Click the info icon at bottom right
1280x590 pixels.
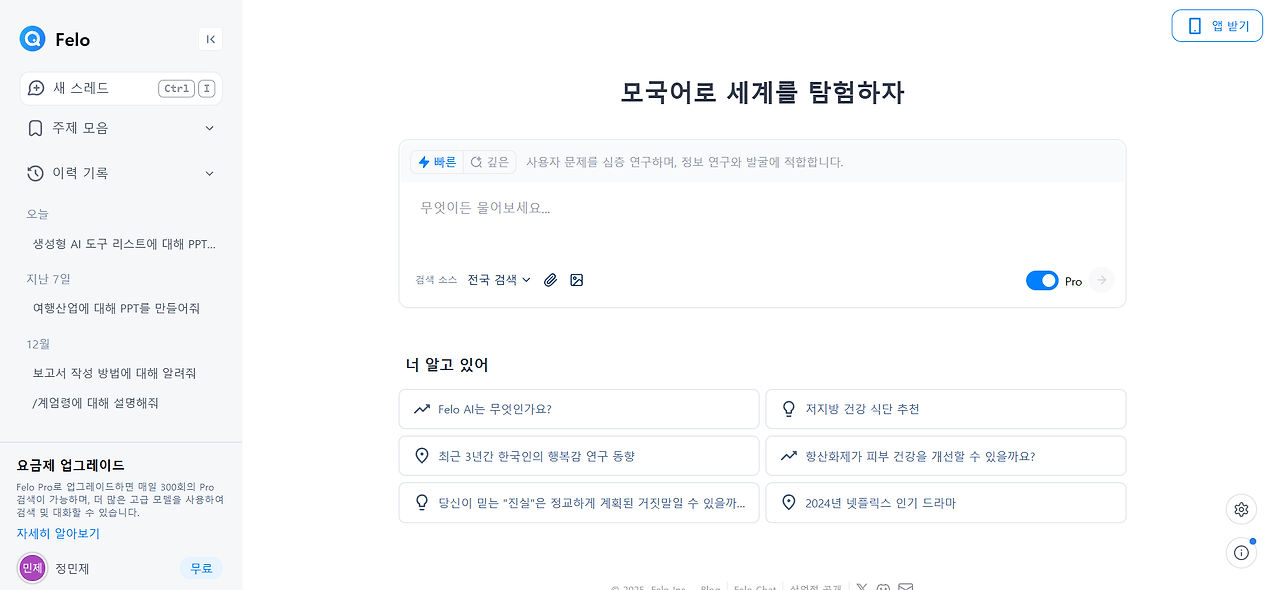[x=1241, y=552]
